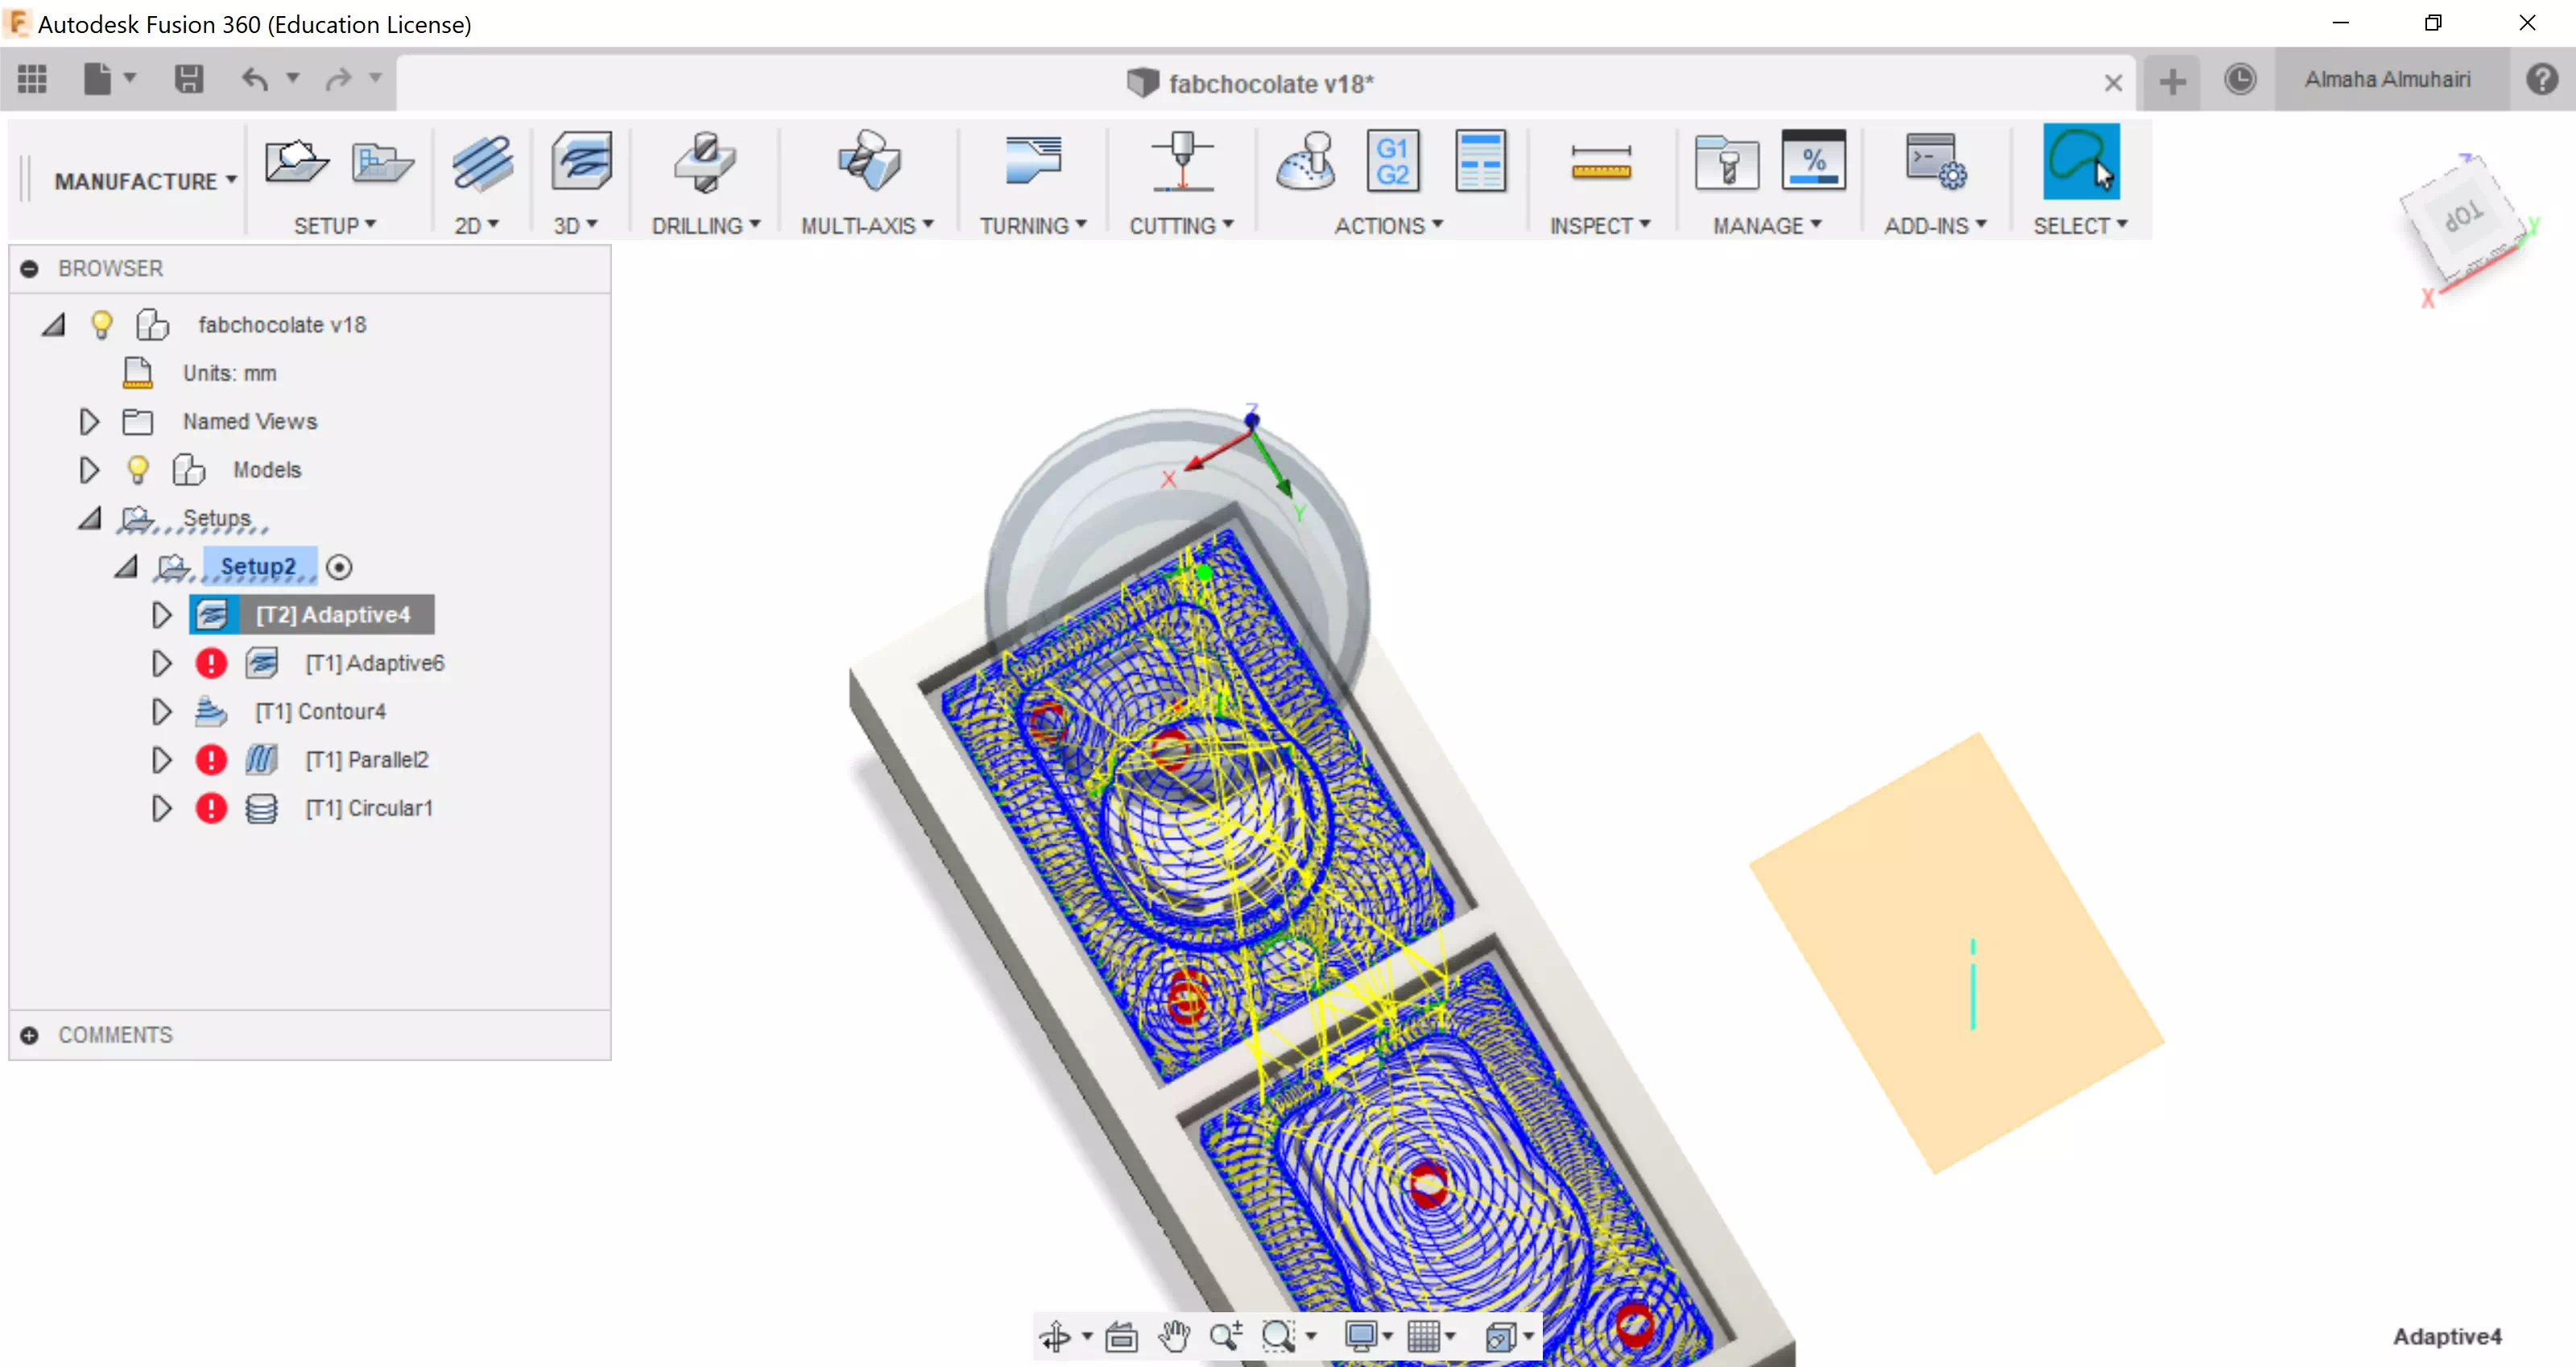Expand the COMMENTS panel
This screenshot has width=2576, height=1367.
click(x=30, y=1035)
